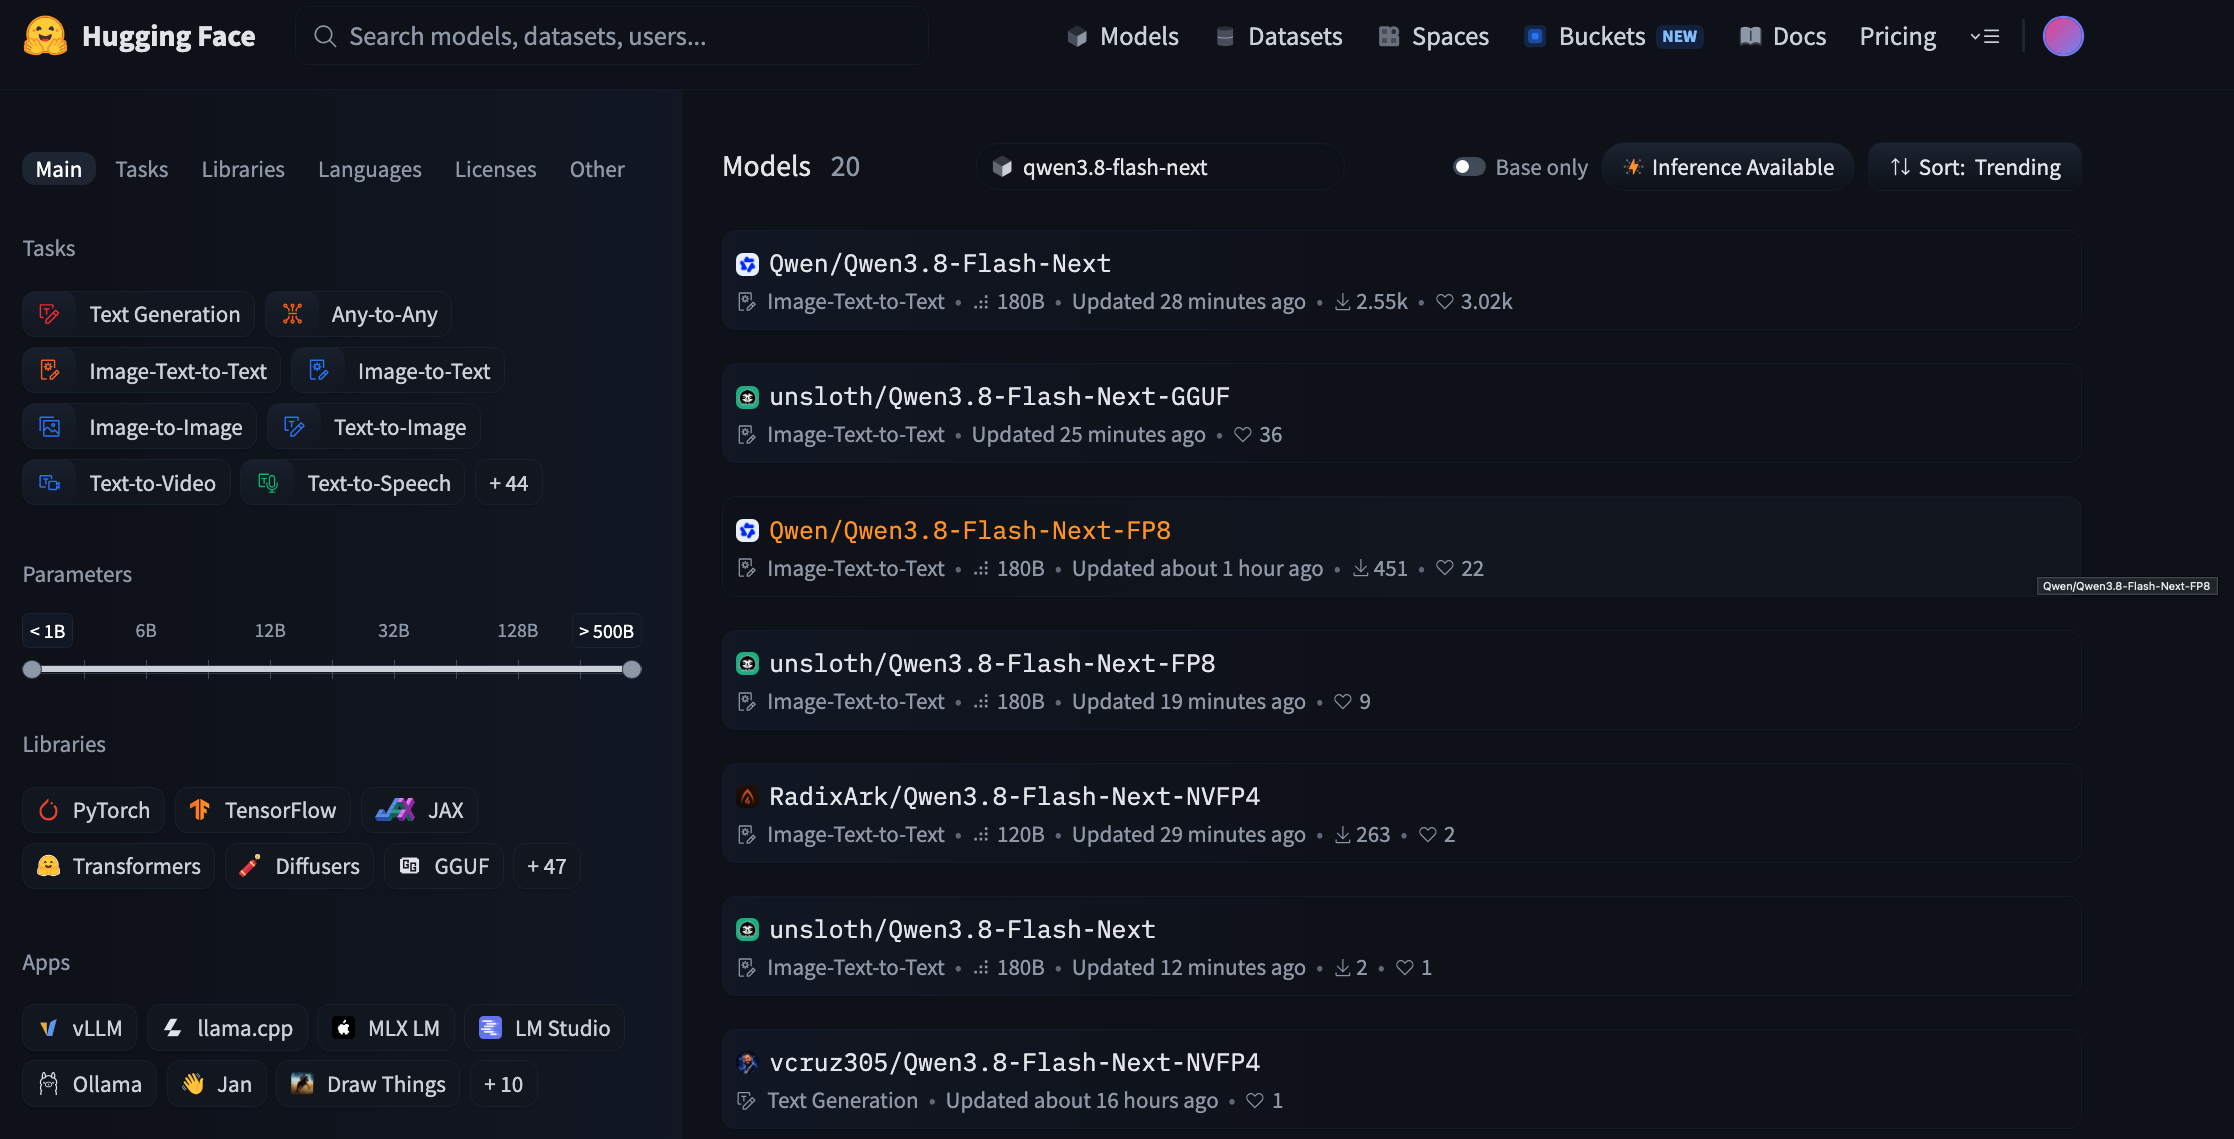Screen dimensions: 2234x1139
Task: Switch to the Other filter tab
Action: [x=597, y=169]
